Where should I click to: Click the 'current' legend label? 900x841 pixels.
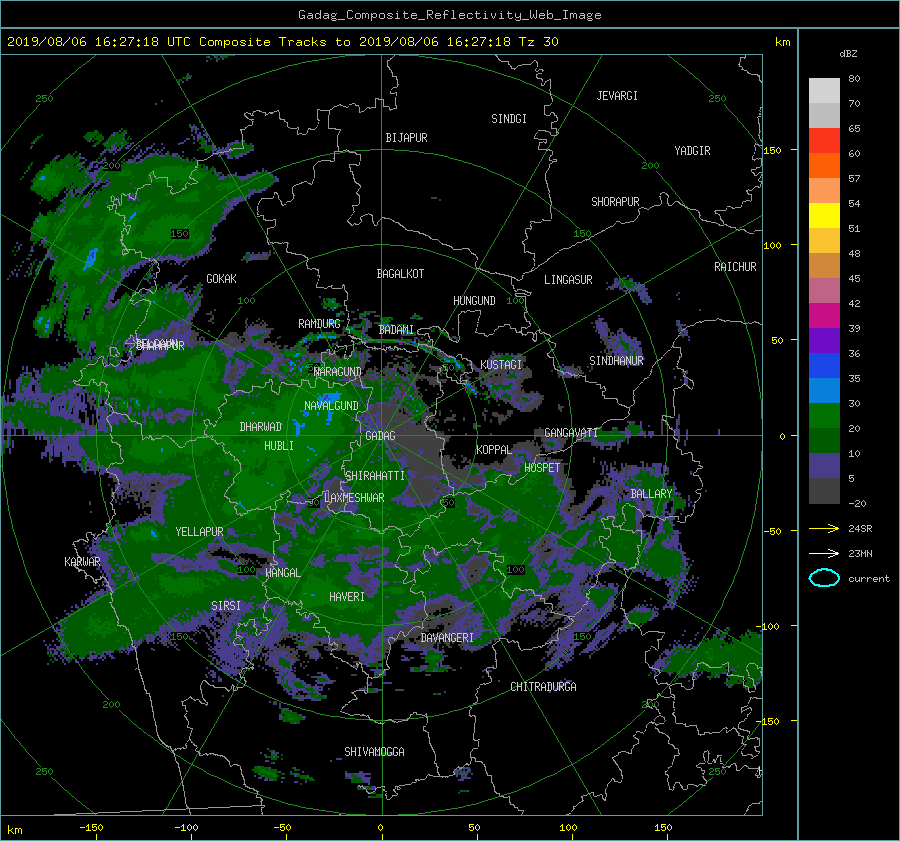[x=869, y=579]
